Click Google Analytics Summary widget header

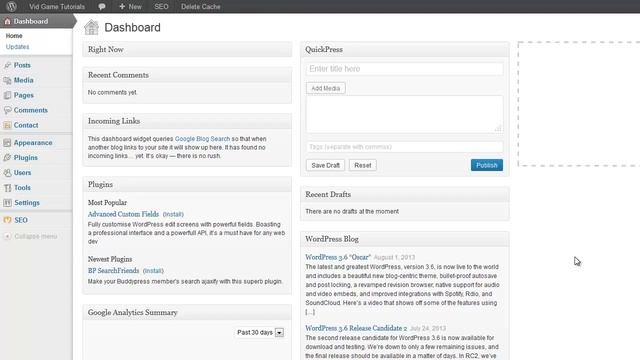(x=187, y=313)
